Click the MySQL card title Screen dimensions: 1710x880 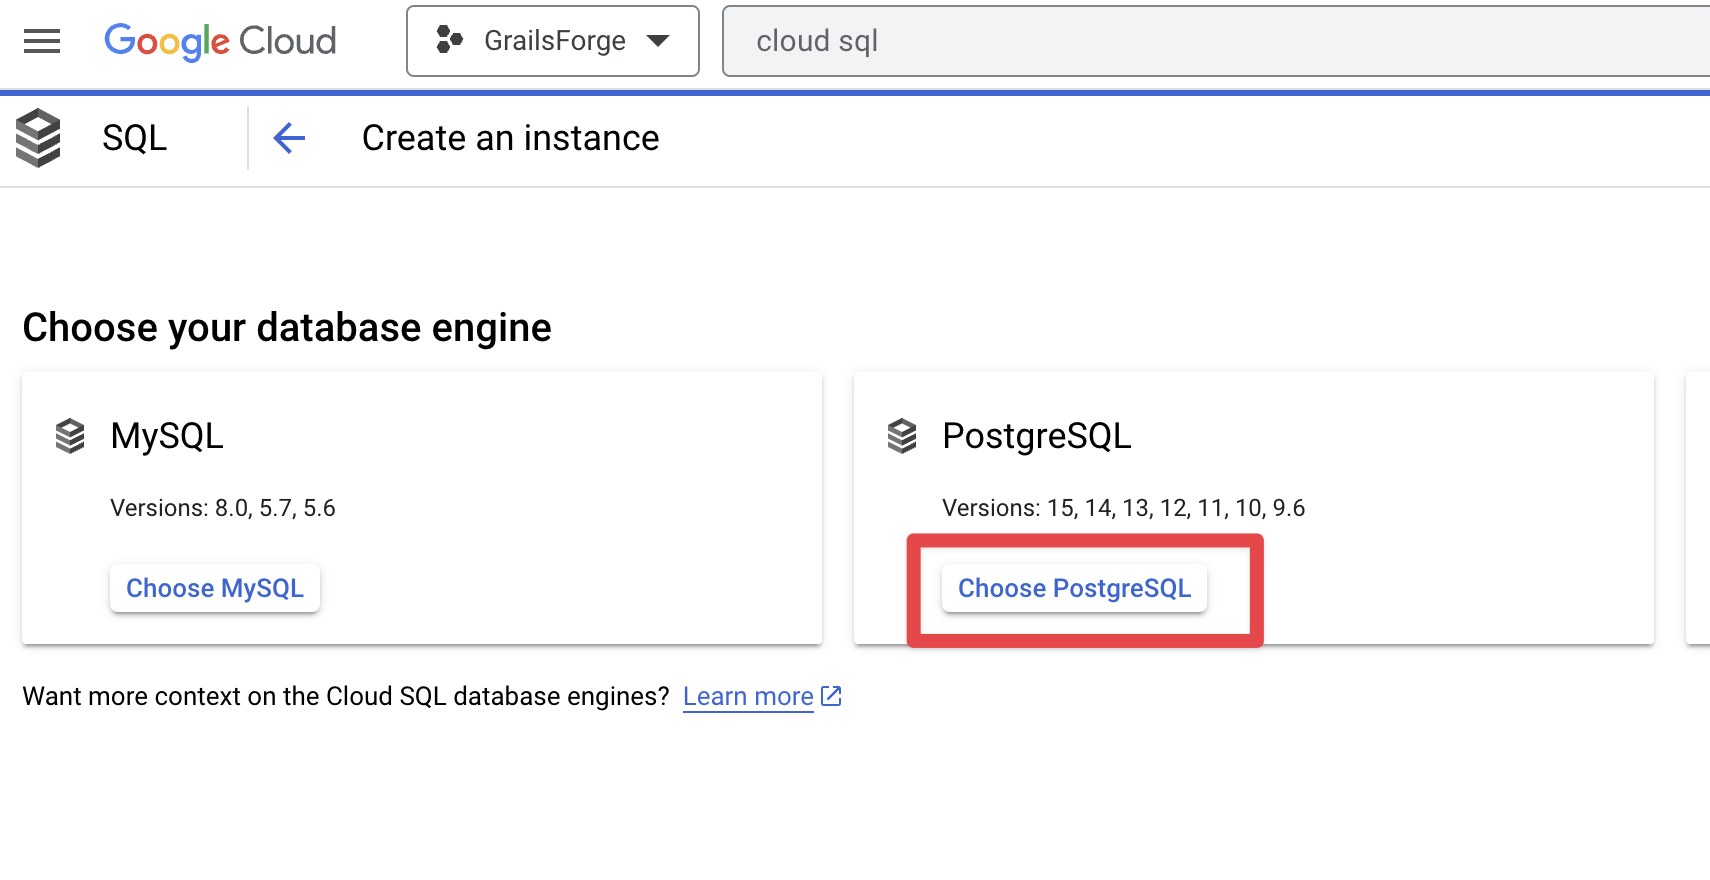pyautogui.click(x=167, y=436)
